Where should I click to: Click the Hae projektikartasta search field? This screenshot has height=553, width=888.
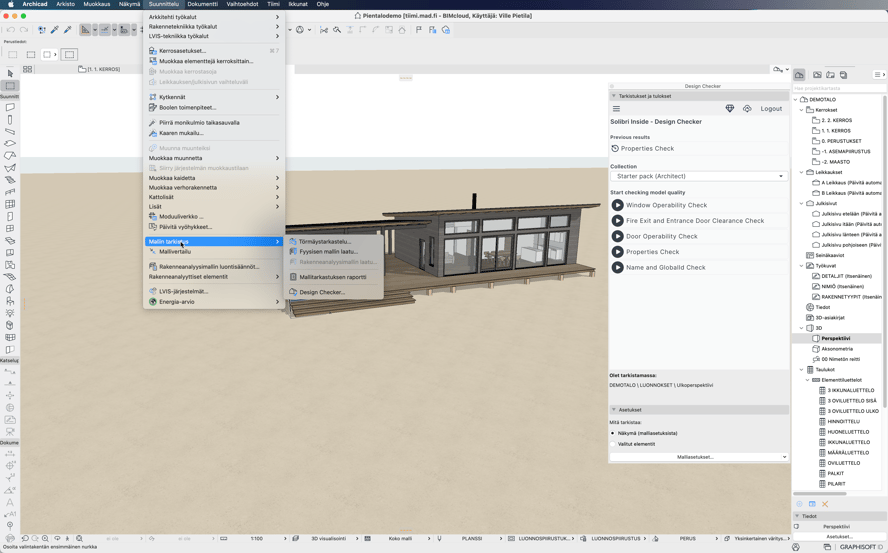pyautogui.click(x=839, y=88)
